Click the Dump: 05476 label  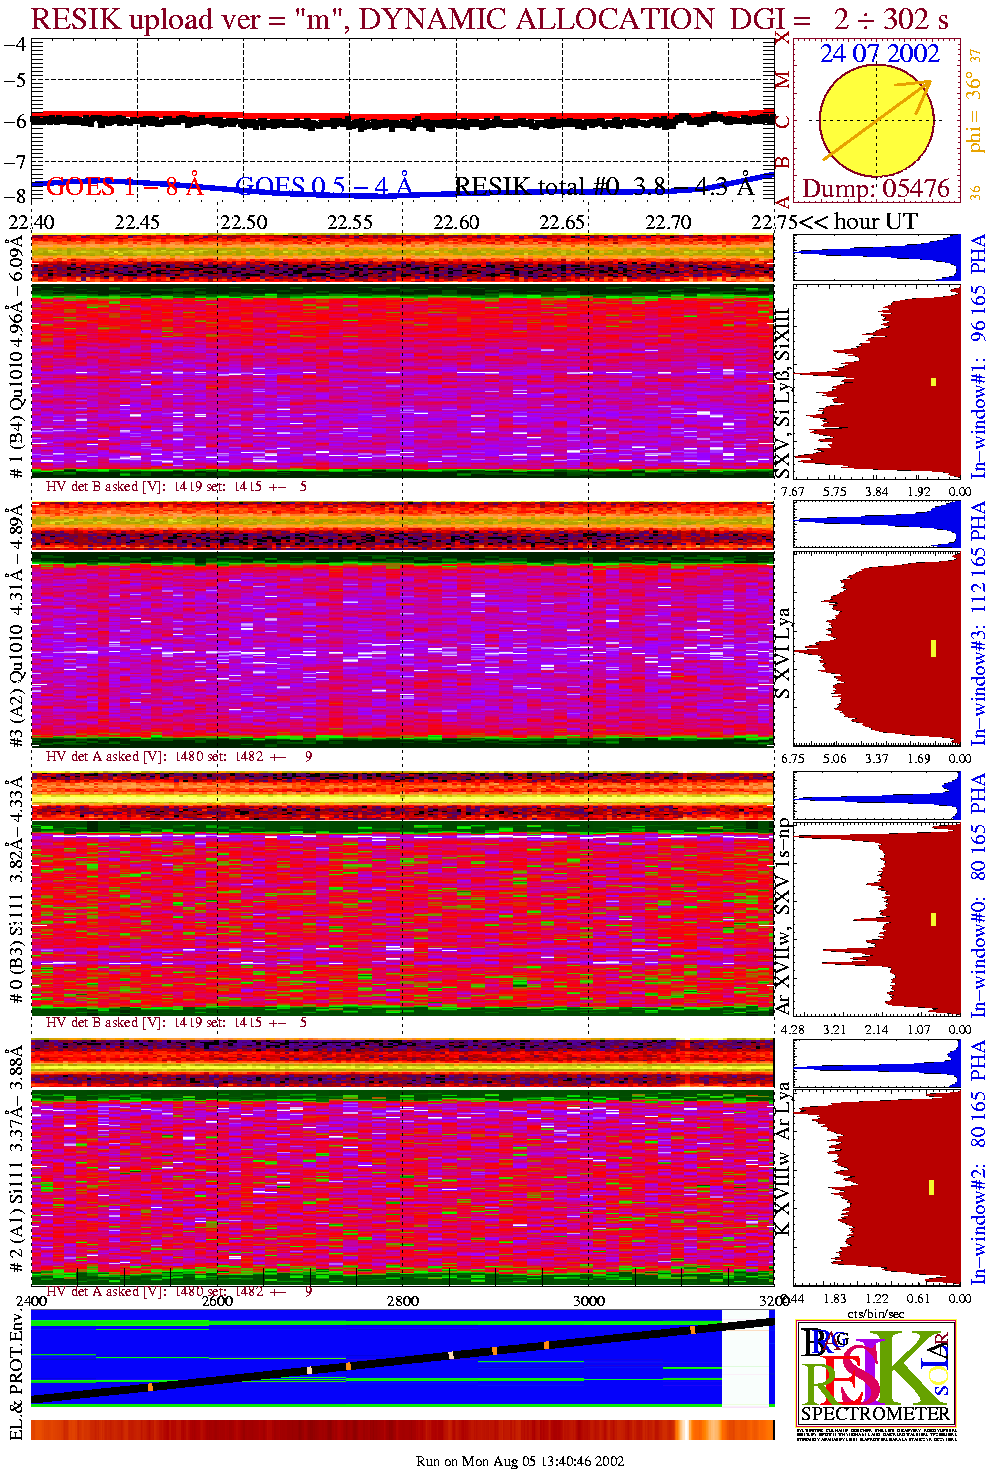876,189
